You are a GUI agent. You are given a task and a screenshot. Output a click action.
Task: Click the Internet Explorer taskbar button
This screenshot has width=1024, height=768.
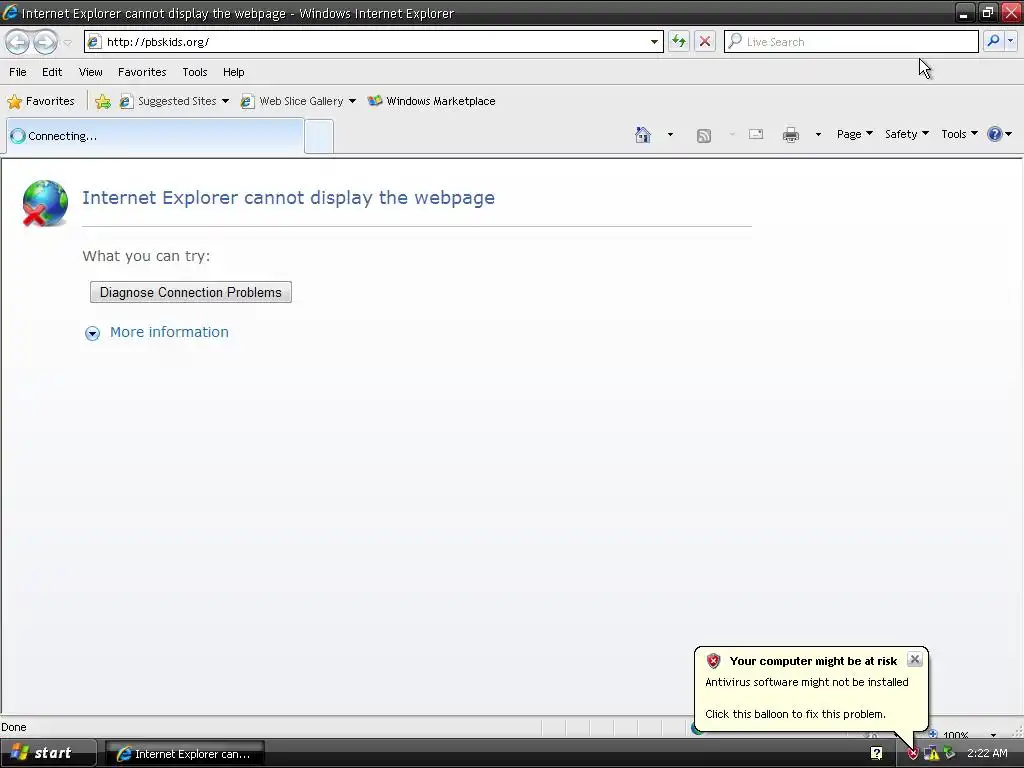185,754
